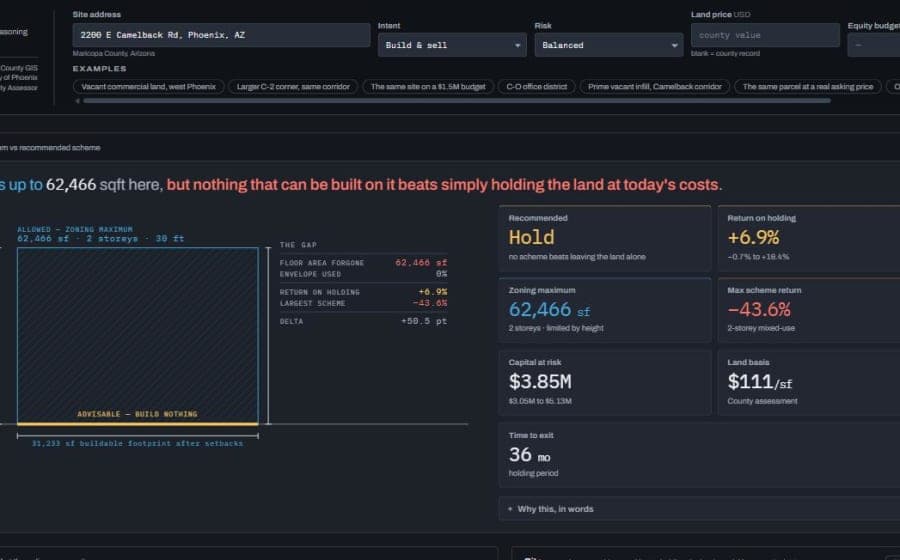Viewport: 900px width, 560px height.
Task: Click the Time to exit '36 mo' value
Action: coord(529,455)
